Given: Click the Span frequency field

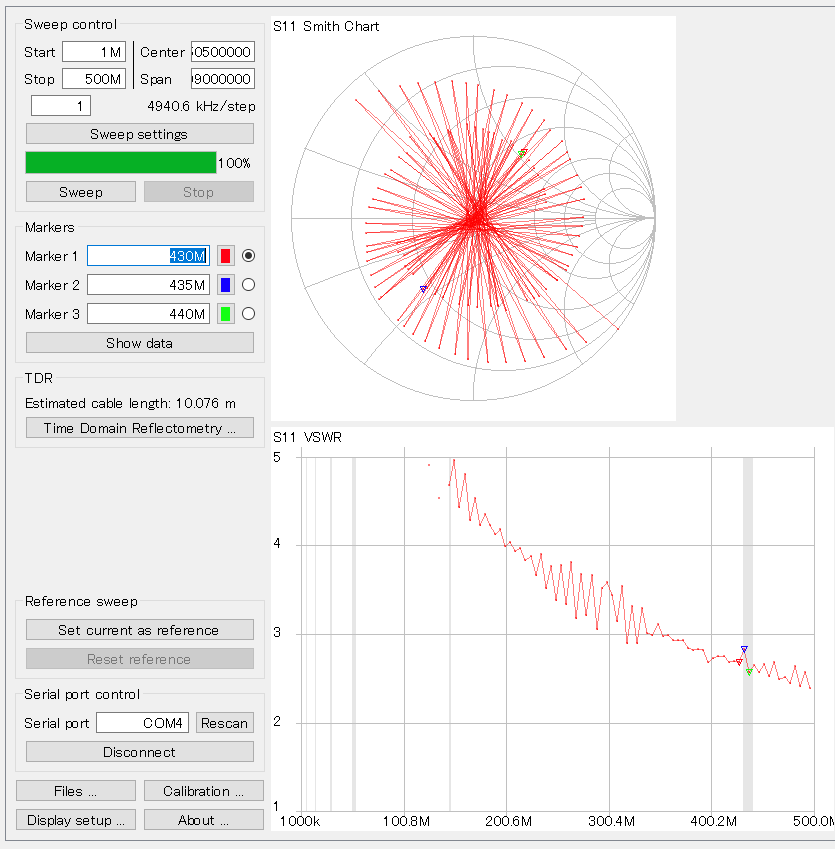Looking at the screenshot, I should (223, 79).
